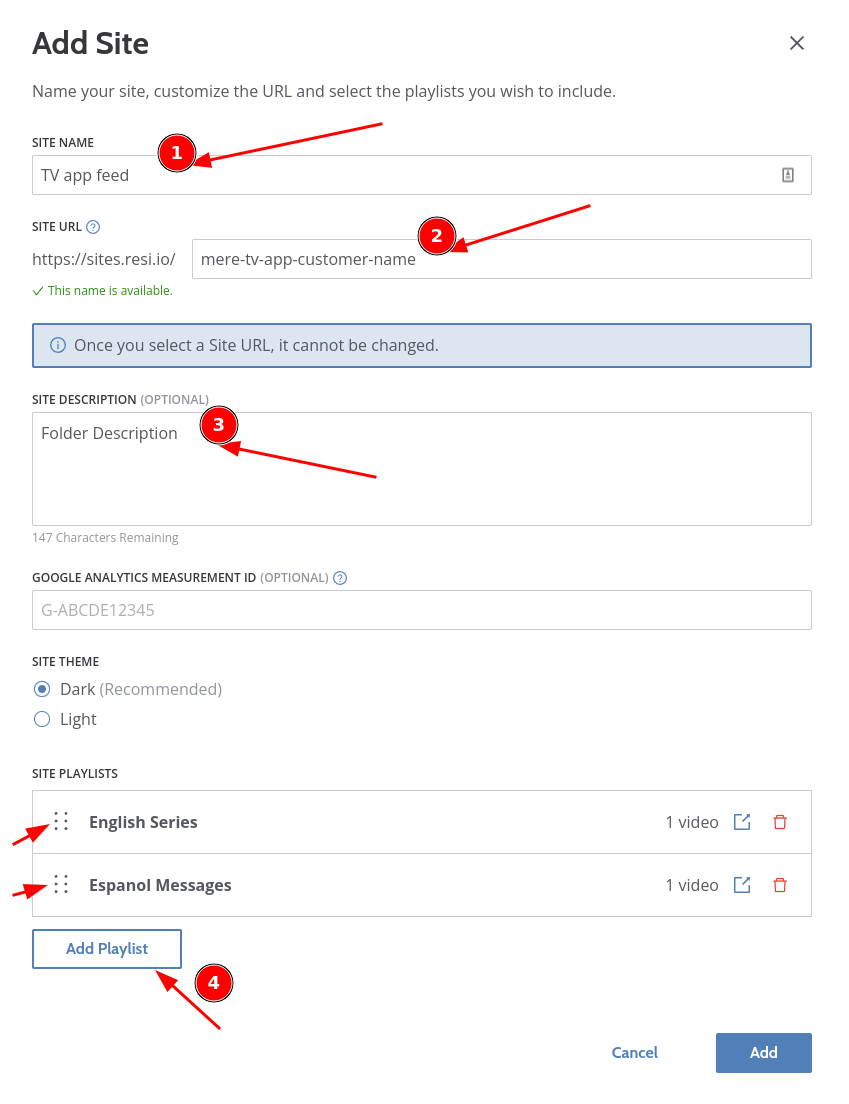The width and height of the screenshot is (849, 1104).
Task: Delete the Espanol Messages playlist
Action: pos(780,885)
